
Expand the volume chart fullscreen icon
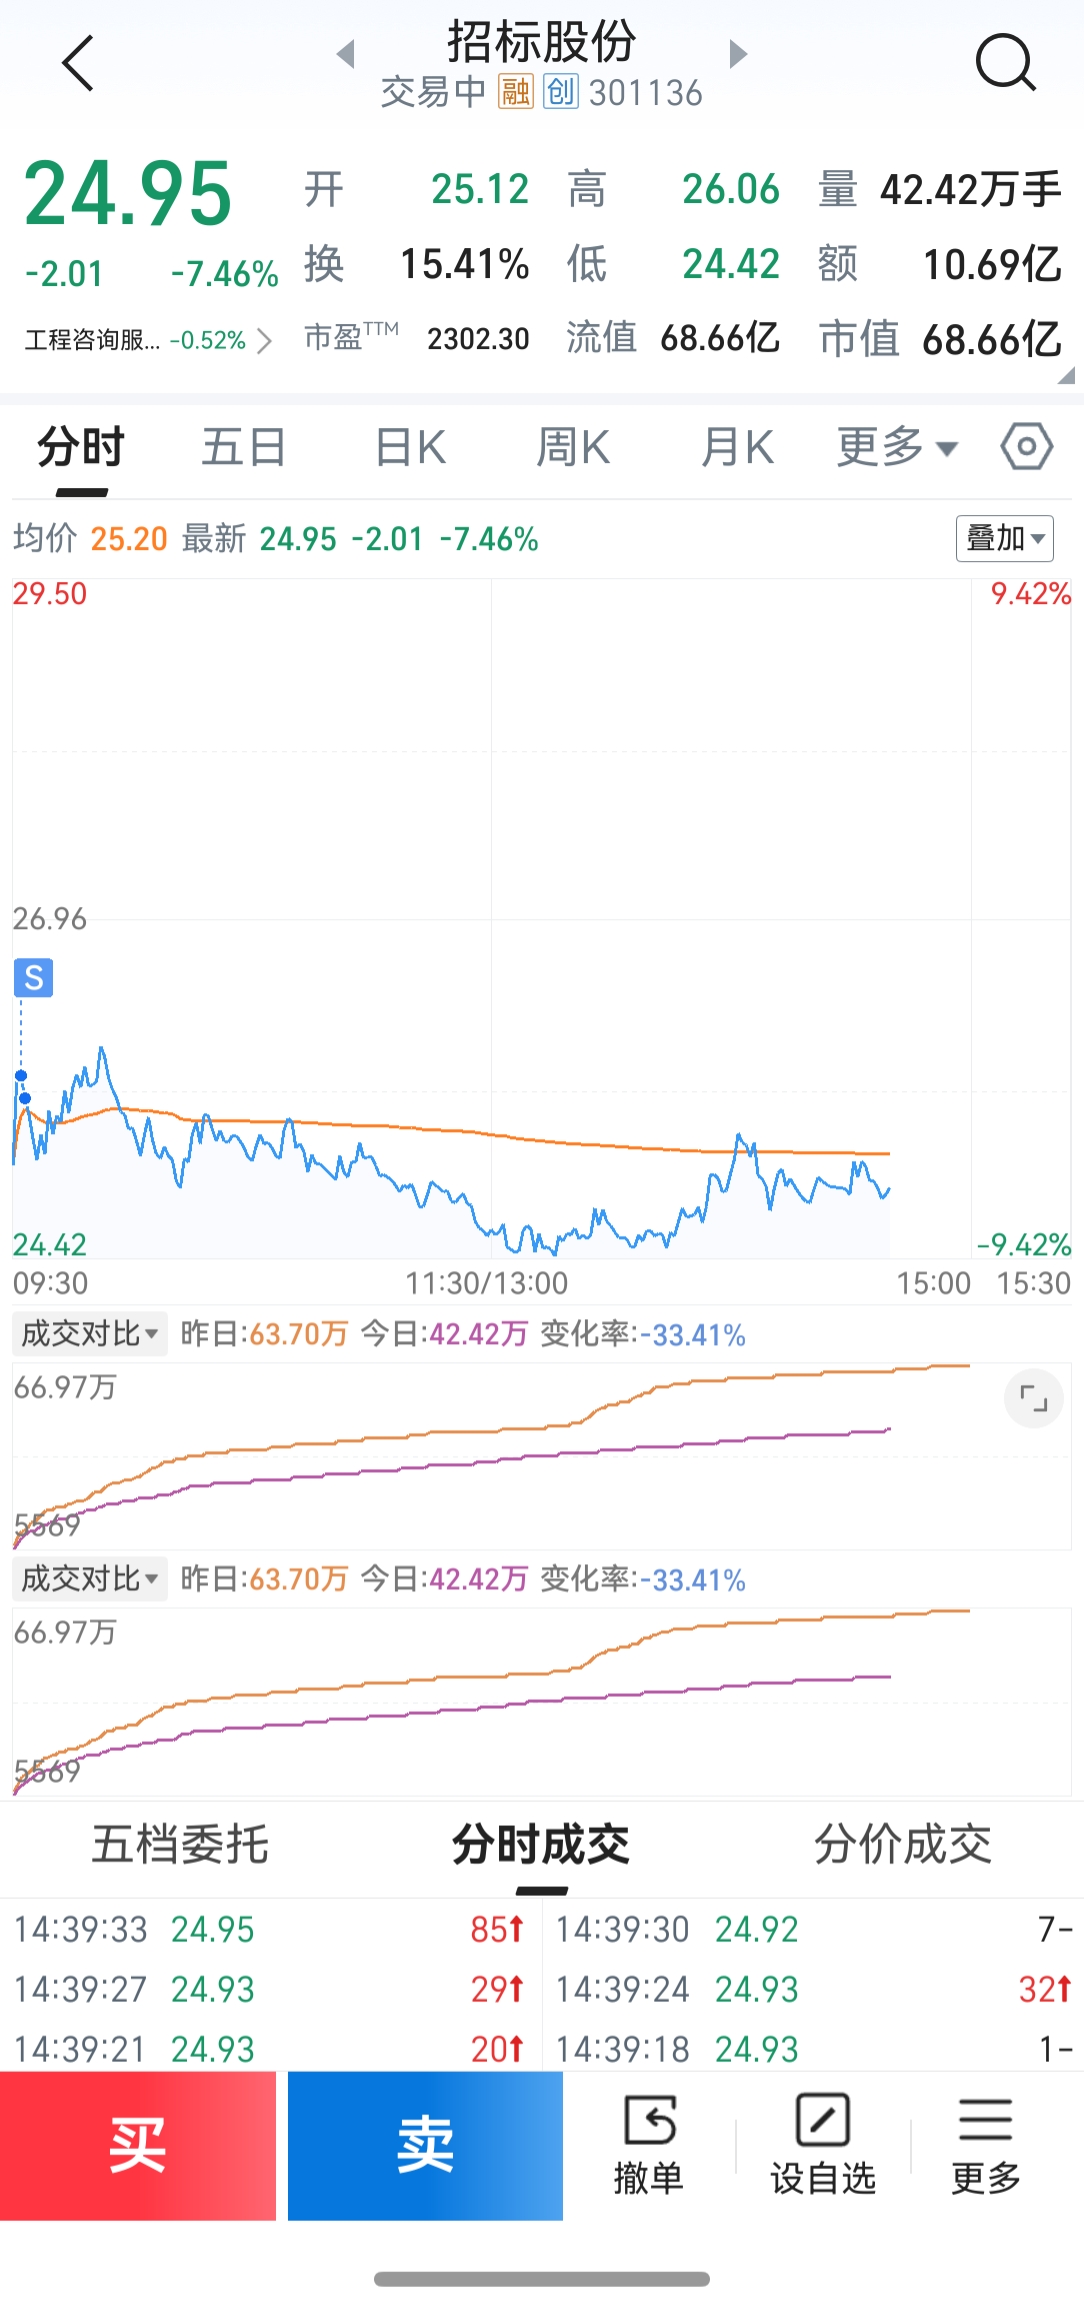tap(1033, 1398)
